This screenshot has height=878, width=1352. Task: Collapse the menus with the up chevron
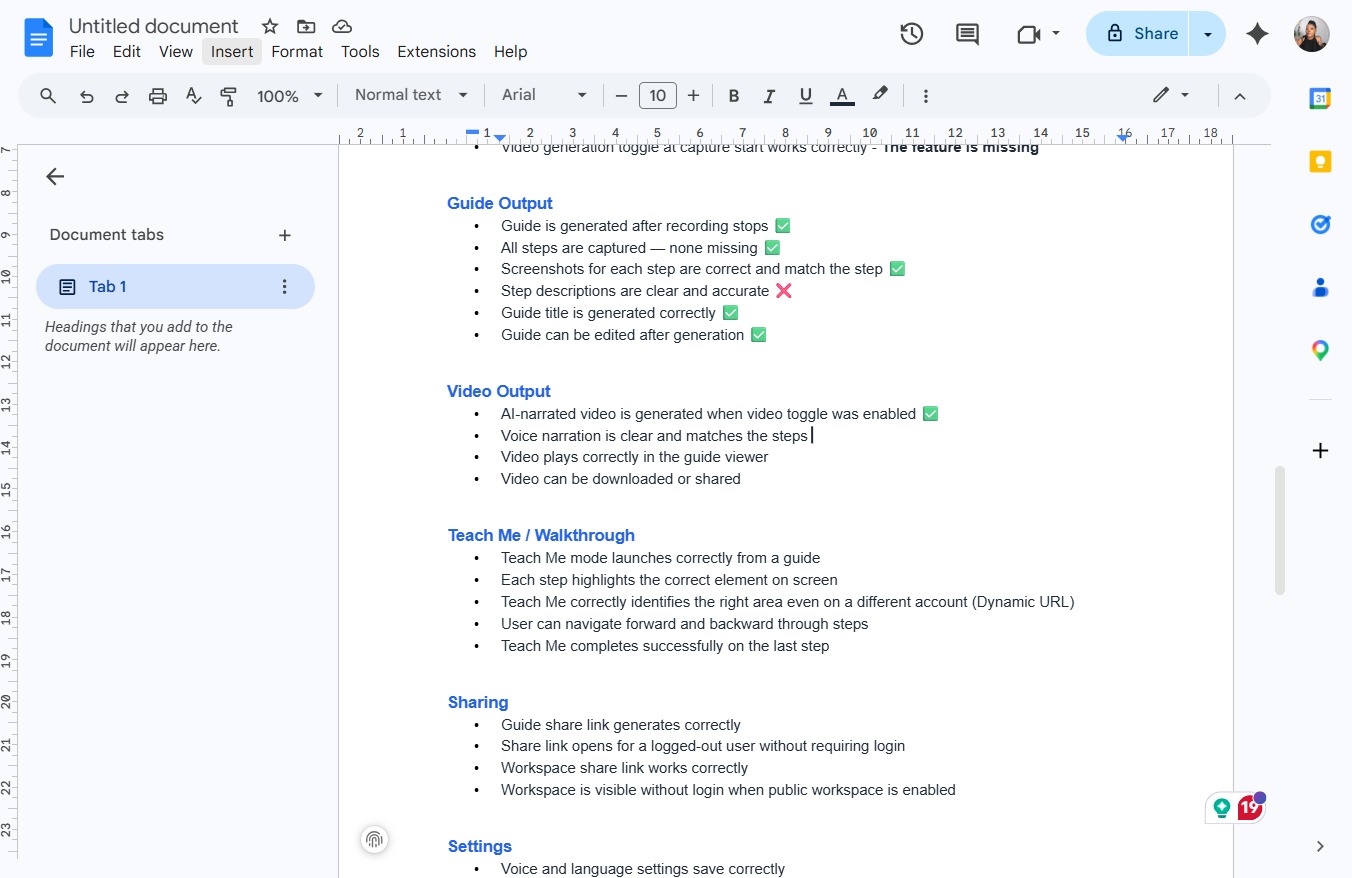[1240, 96]
